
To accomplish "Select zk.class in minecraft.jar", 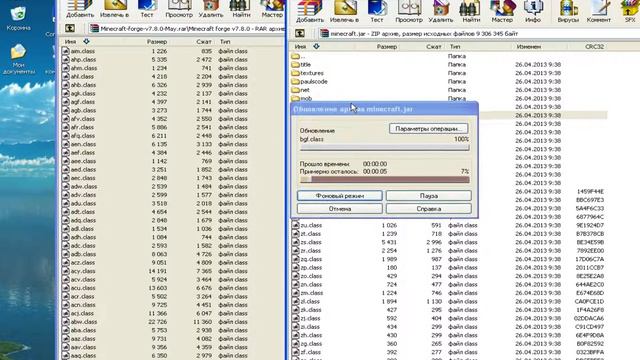I will pos(311,310).
